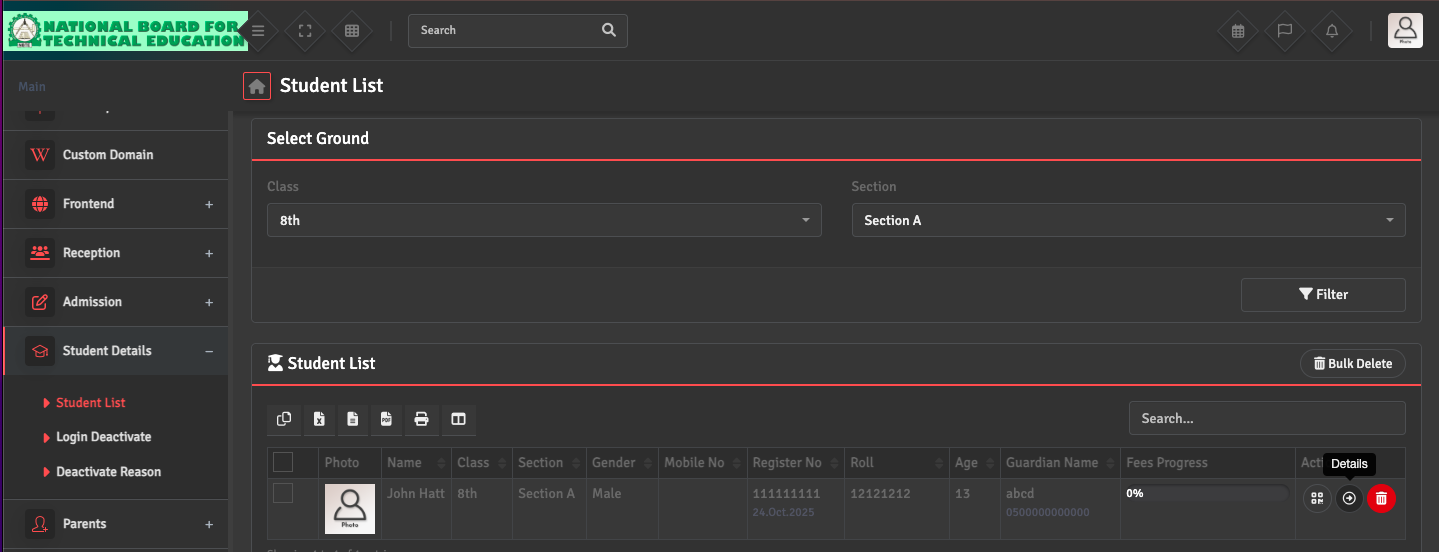Viewport: 1439px width, 552px height.
Task: Delete John Hatt with red trash icon
Action: tap(1381, 498)
